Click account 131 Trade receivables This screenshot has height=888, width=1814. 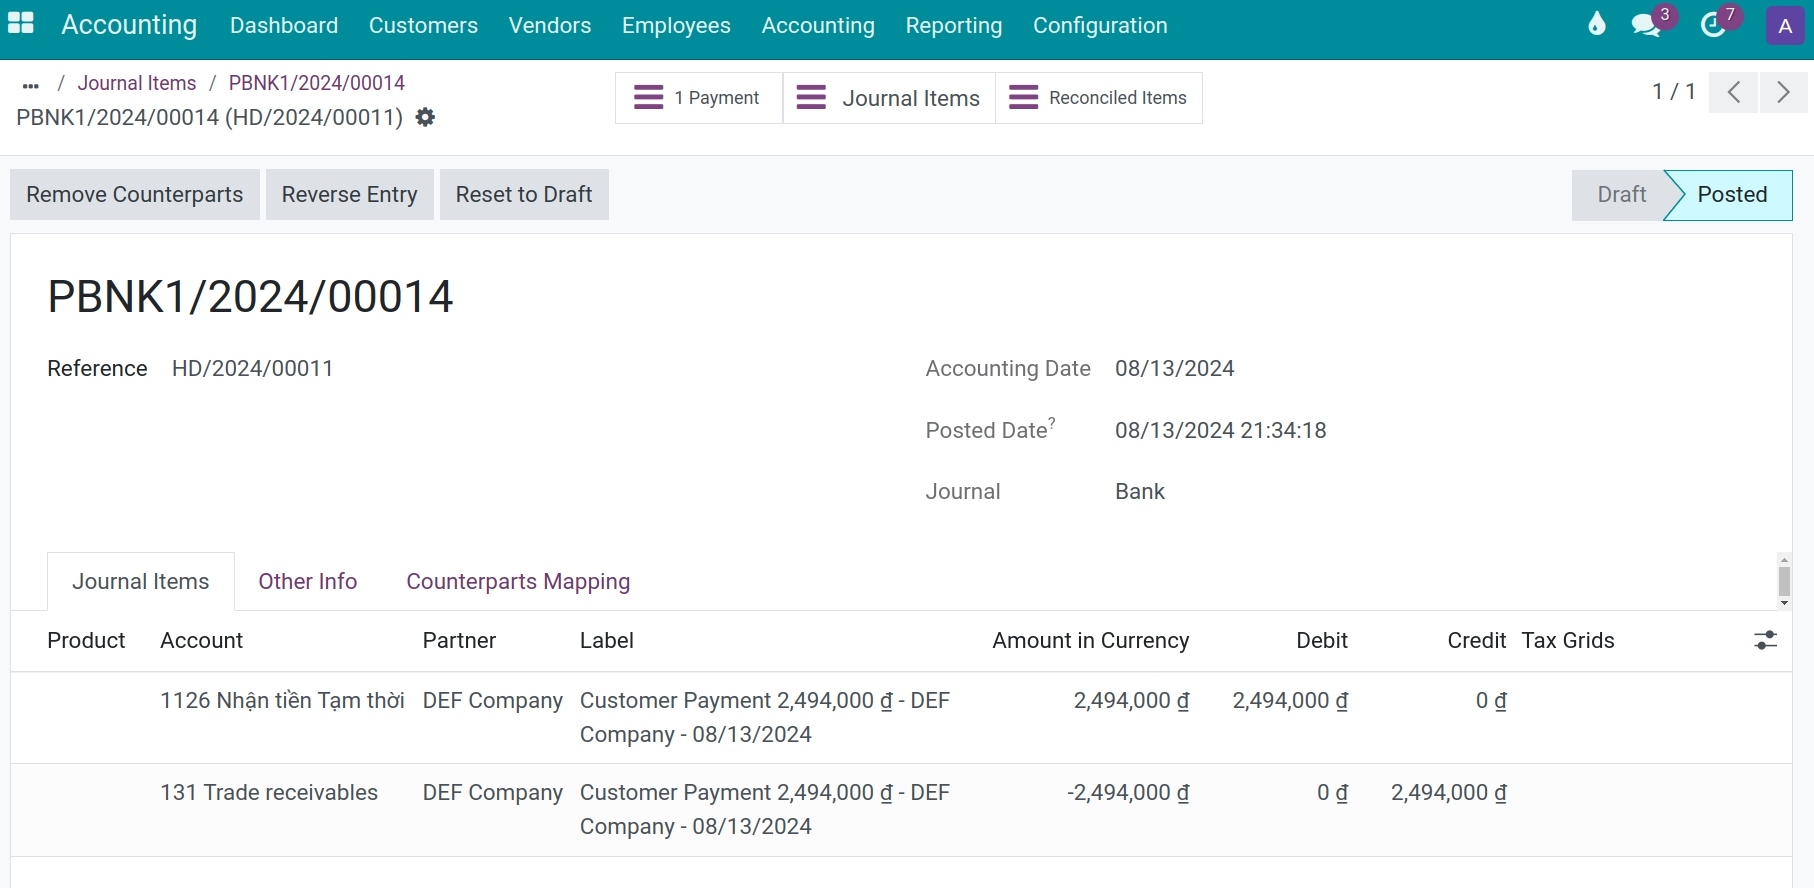269,792
